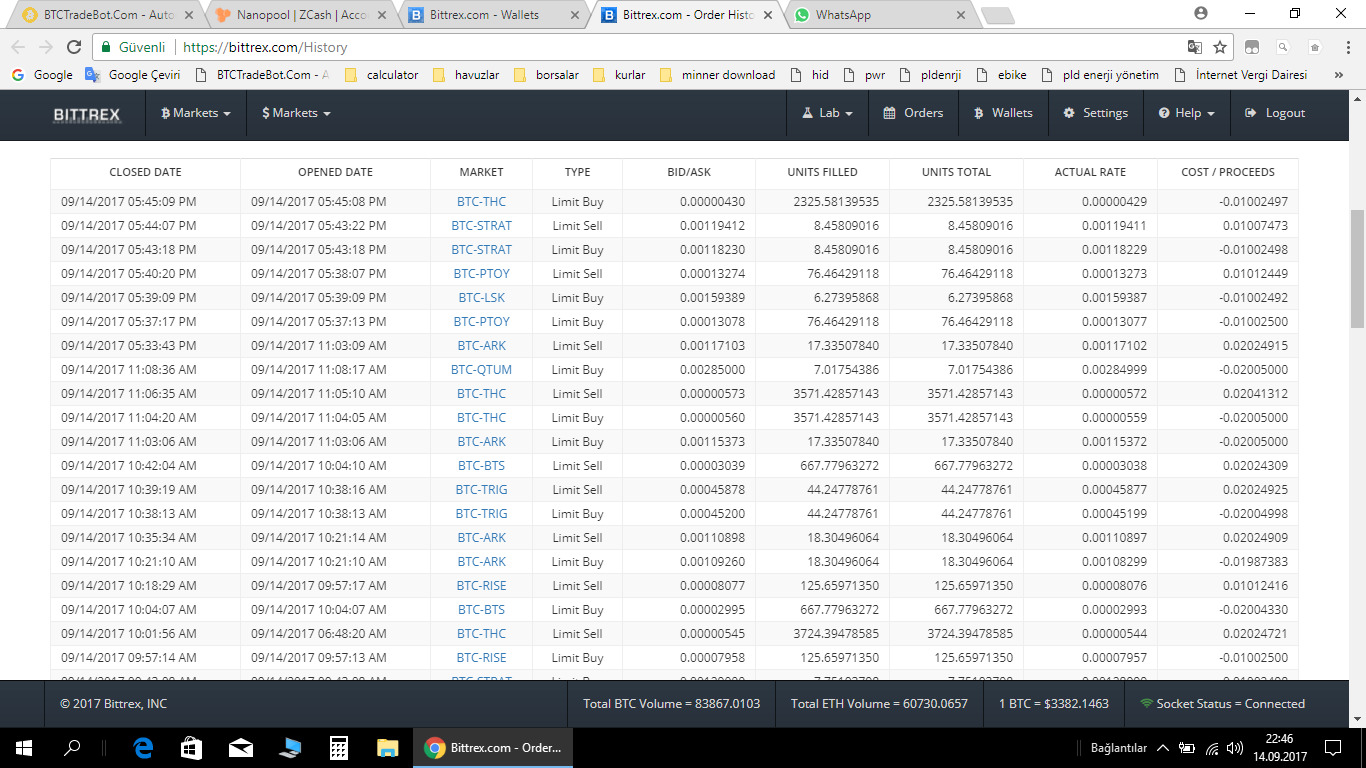
Task: Select the 0.00285000 bid/ask value
Action: click(x=712, y=370)
